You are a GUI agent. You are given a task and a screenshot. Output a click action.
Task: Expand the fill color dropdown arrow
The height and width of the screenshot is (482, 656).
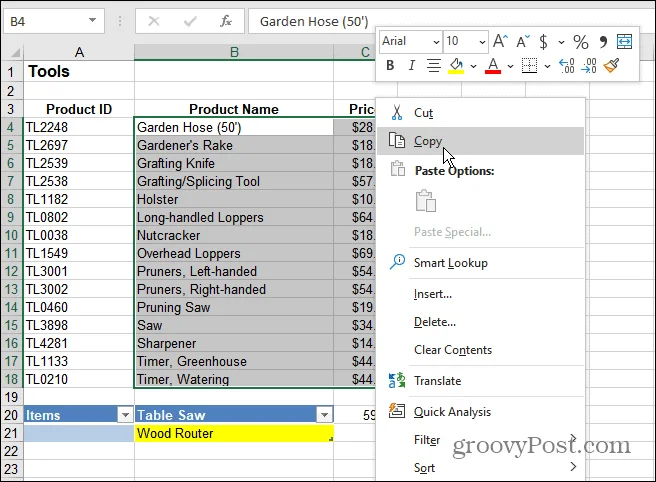pyautogui.click(x=473, y=66)
